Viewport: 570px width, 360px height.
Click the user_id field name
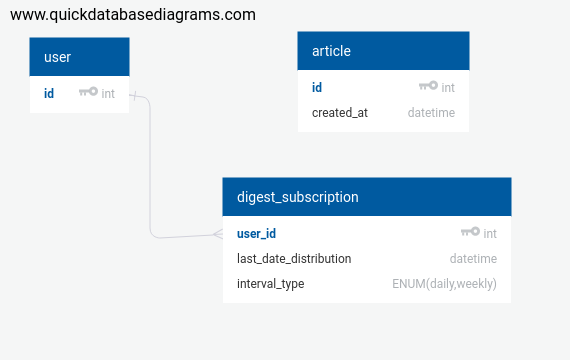point(256,233)
